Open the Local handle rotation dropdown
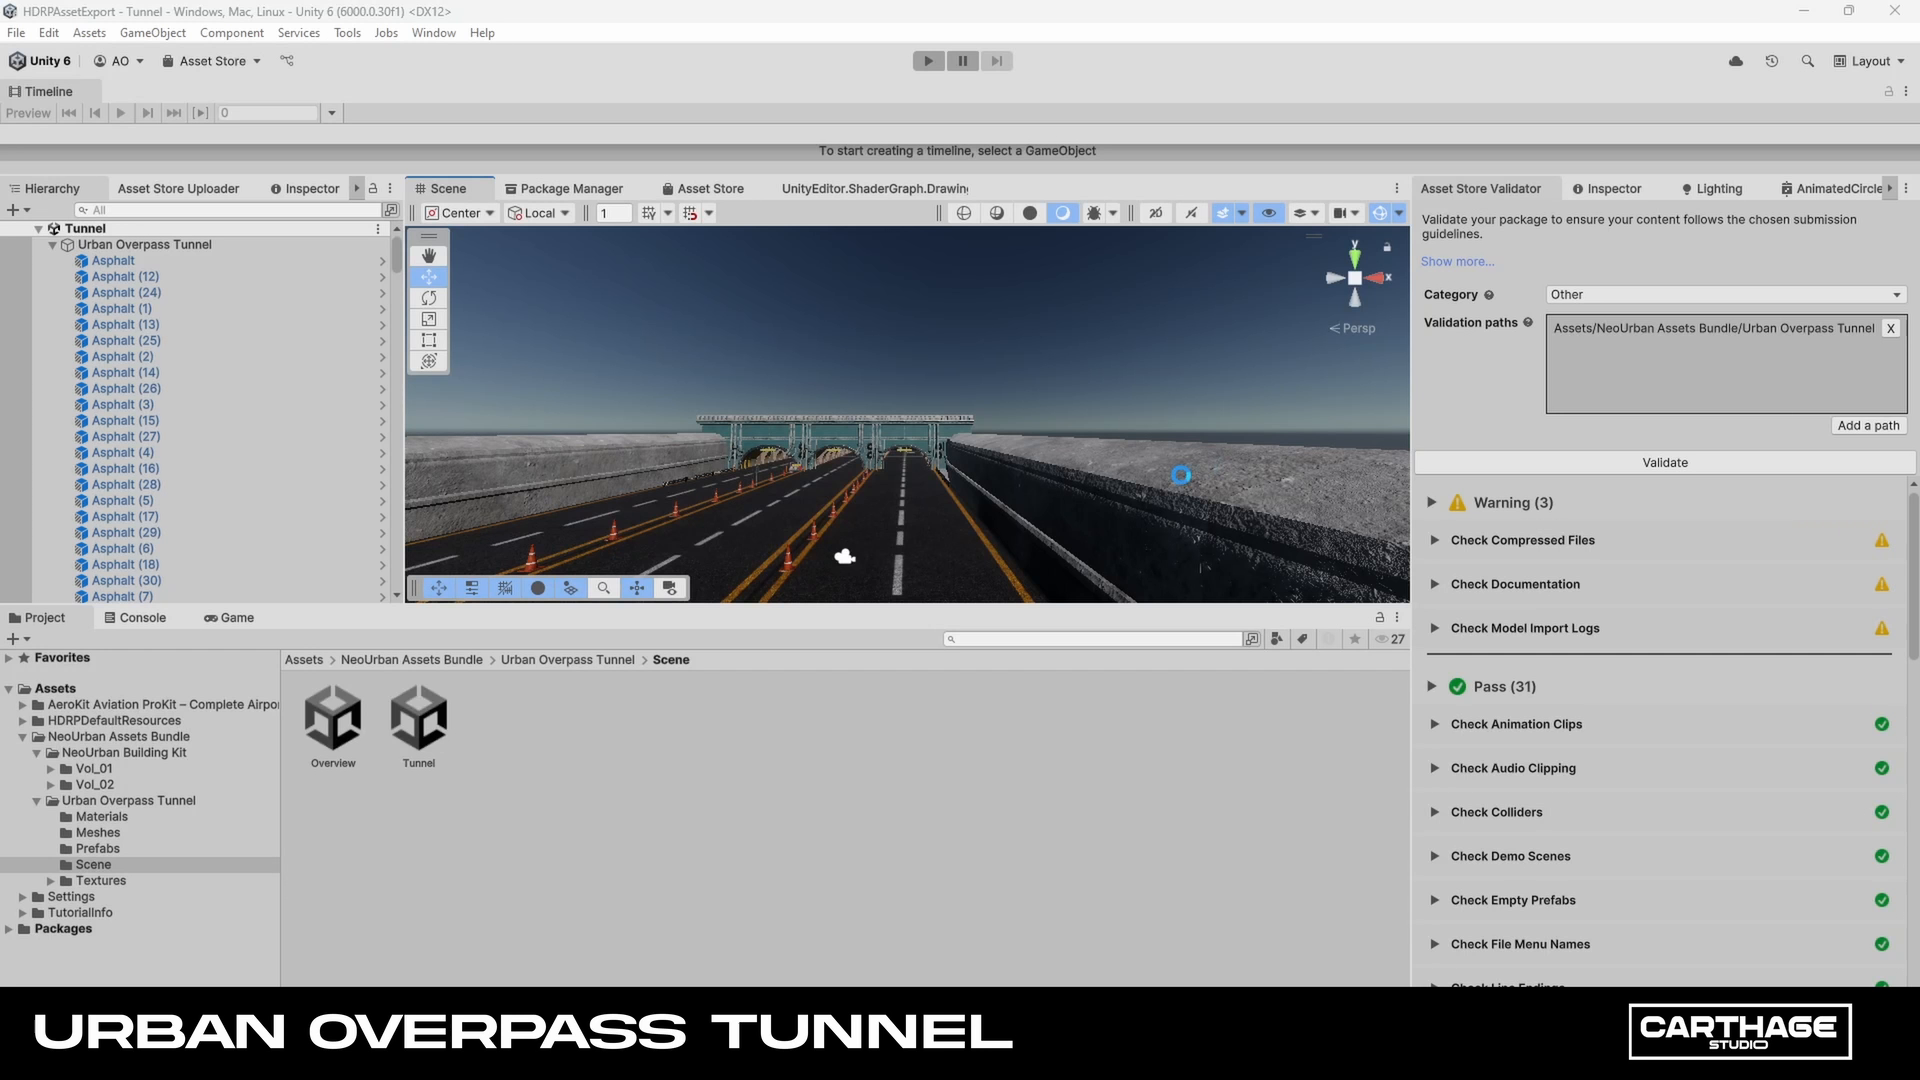The image size is (1920, 1080). 539,213
